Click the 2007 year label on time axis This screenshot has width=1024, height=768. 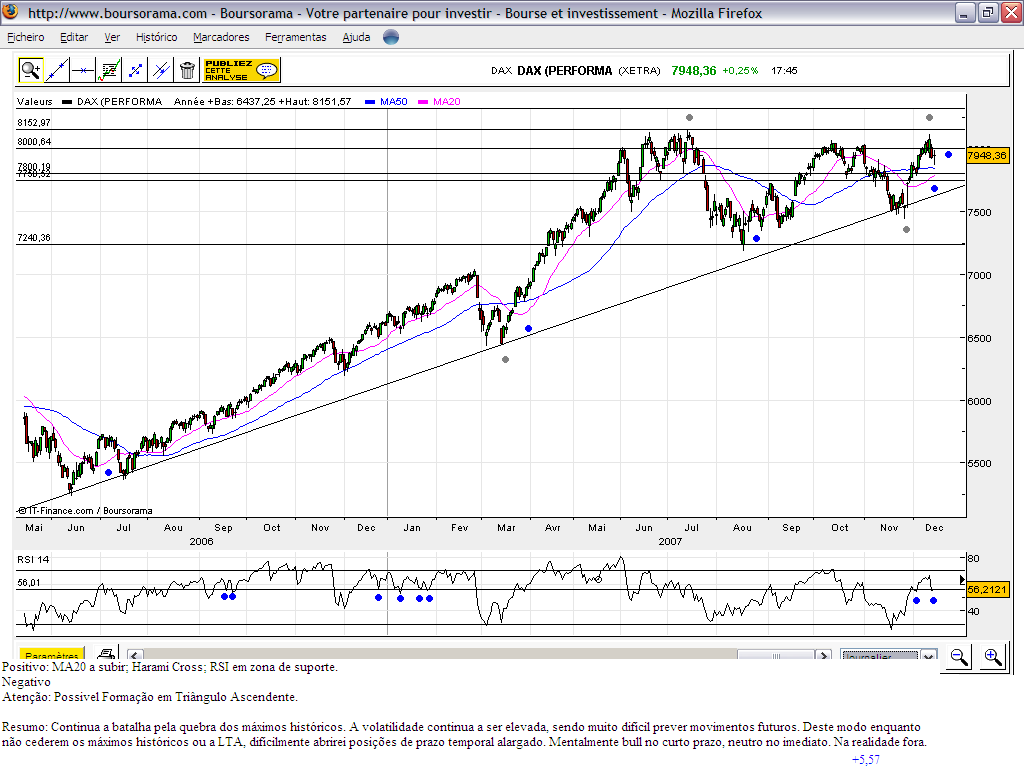670,541
